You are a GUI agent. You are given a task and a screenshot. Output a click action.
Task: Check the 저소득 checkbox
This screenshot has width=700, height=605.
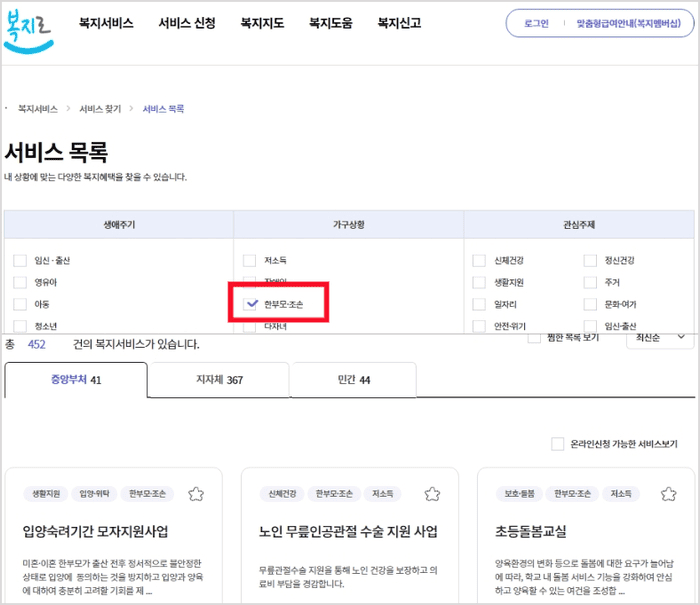(x=250, y=260)
